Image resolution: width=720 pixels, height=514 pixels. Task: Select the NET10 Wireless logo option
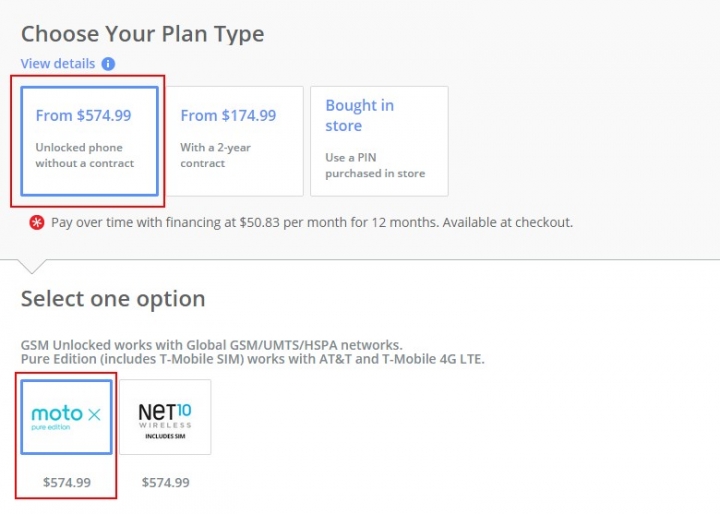coord(165,417)
